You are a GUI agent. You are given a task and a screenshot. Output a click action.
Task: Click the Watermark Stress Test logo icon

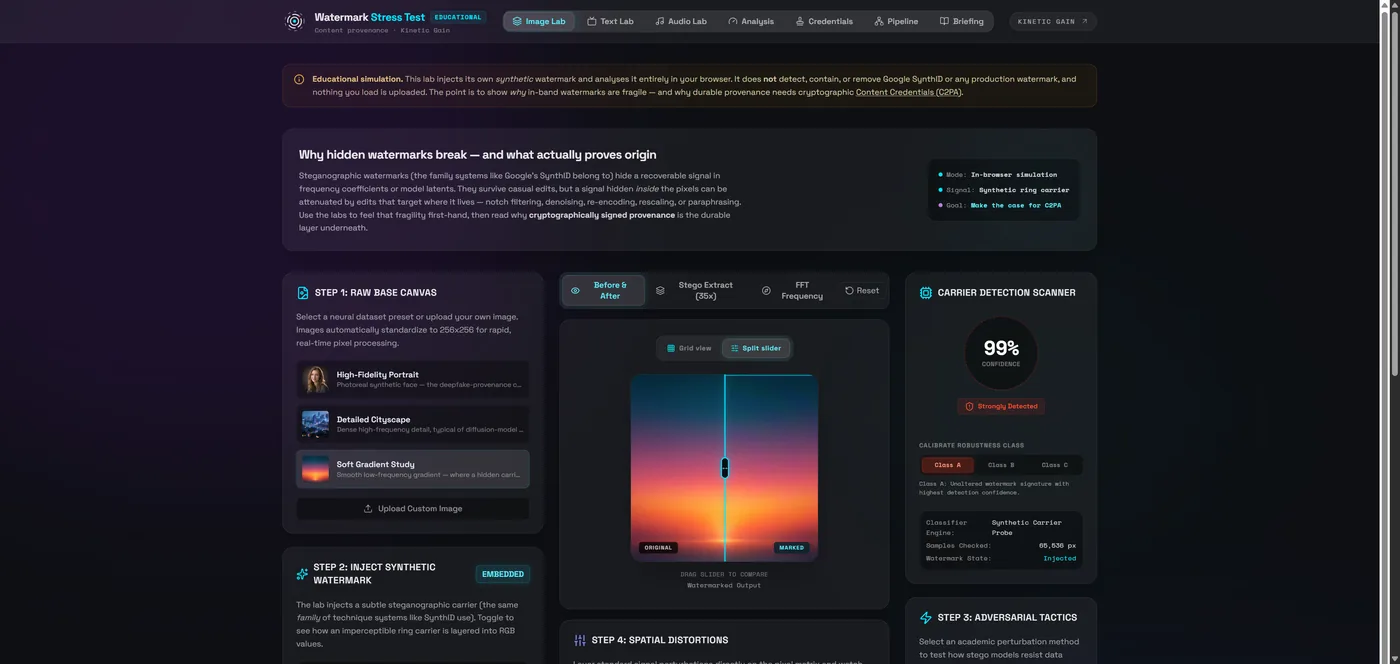point(294,21)
